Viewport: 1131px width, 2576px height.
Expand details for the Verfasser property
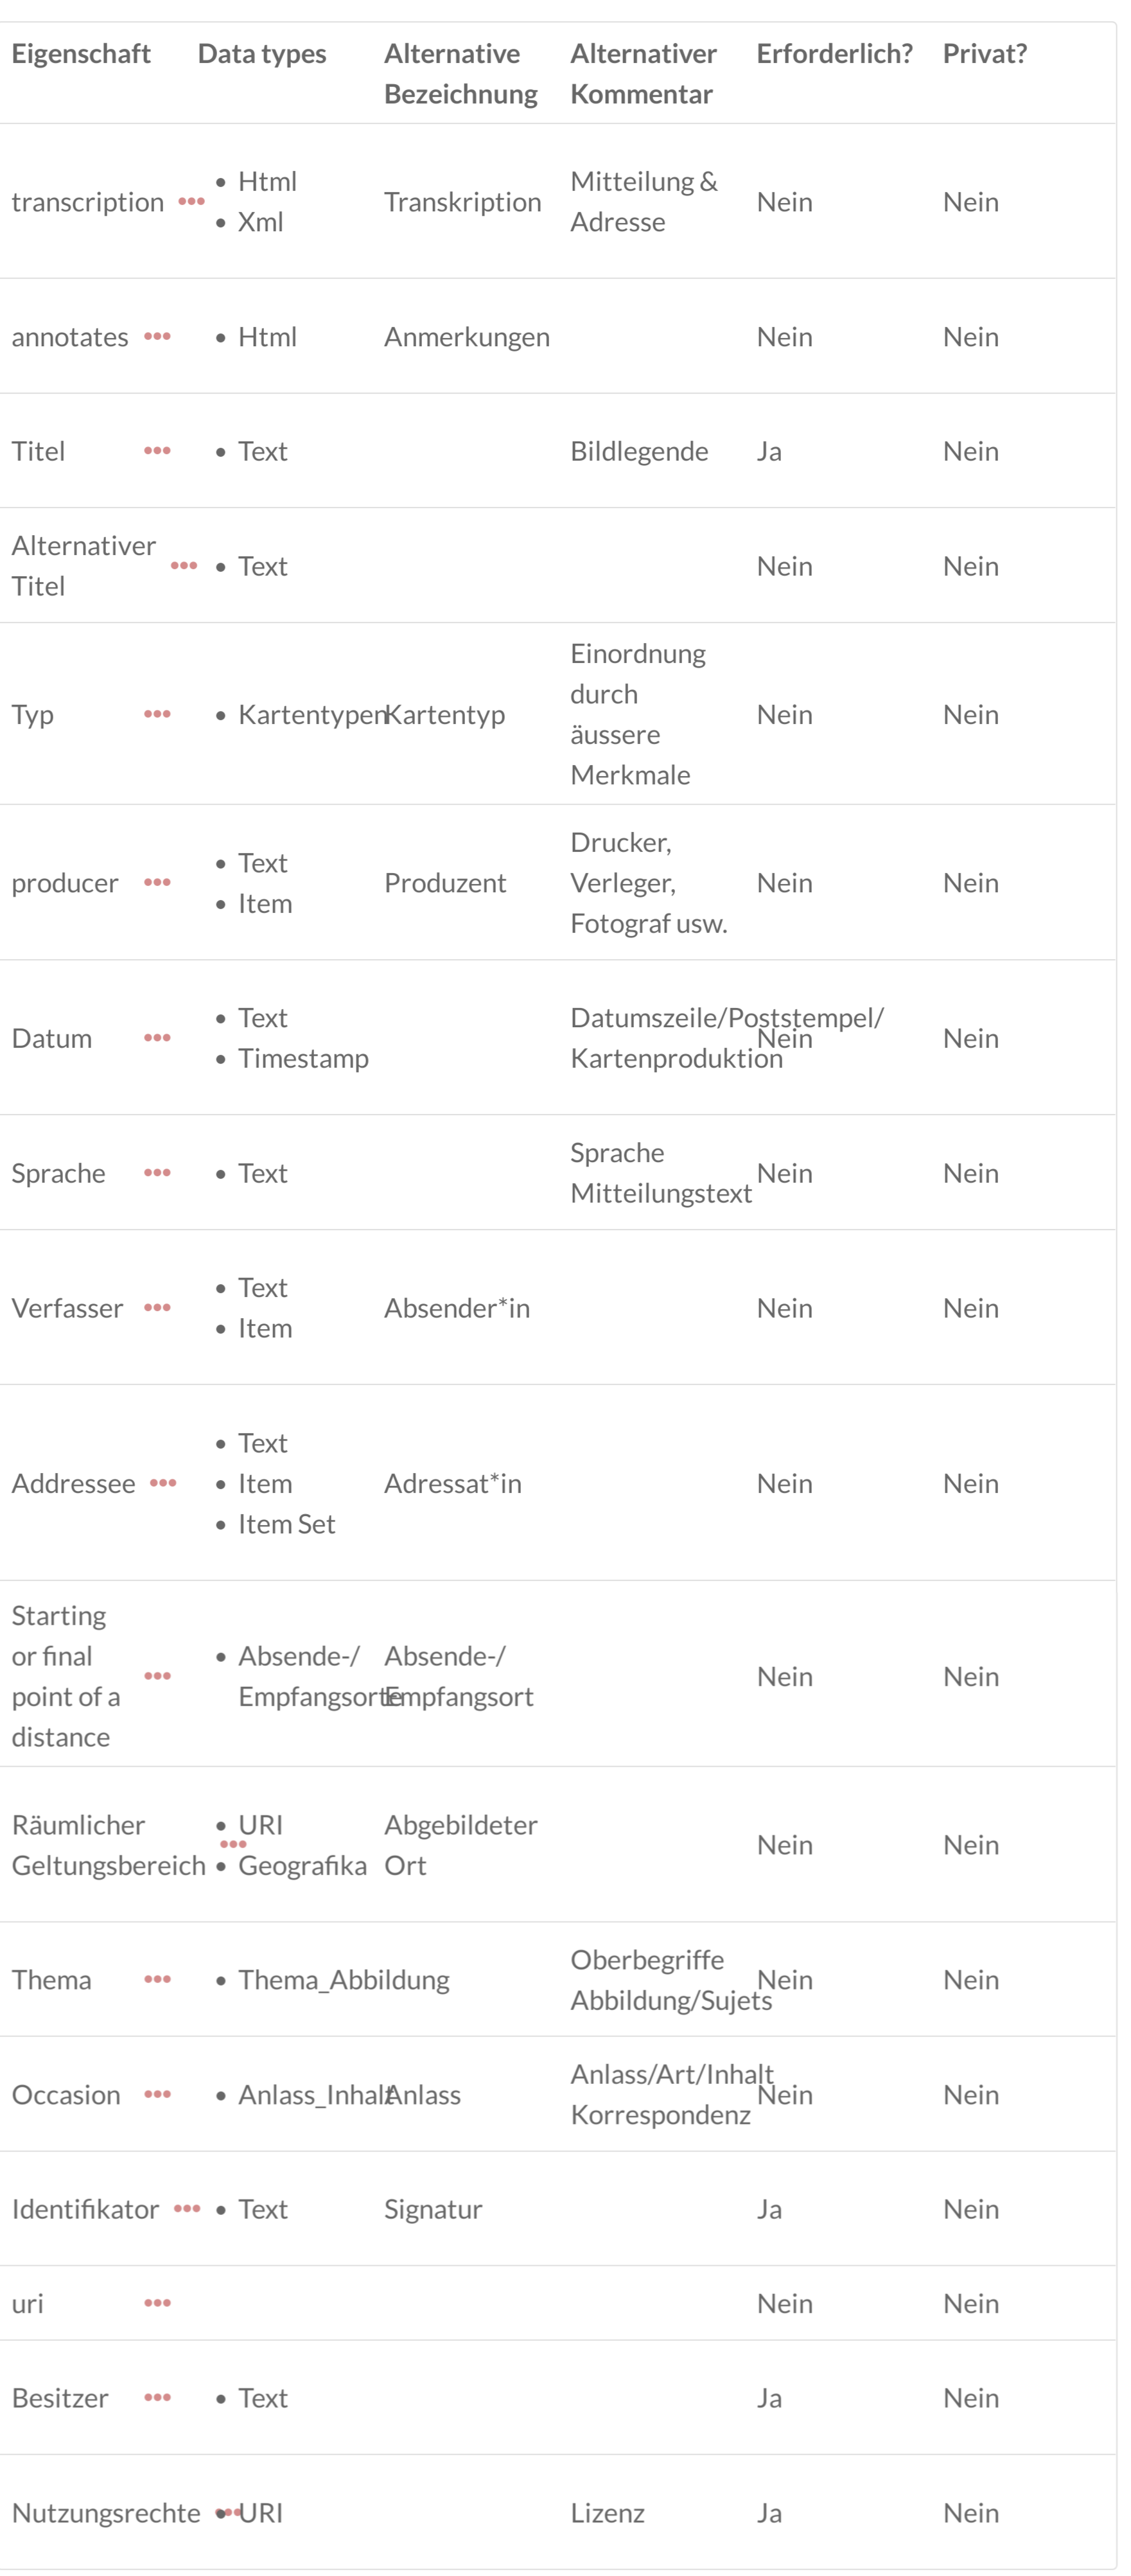(157, 1307)
